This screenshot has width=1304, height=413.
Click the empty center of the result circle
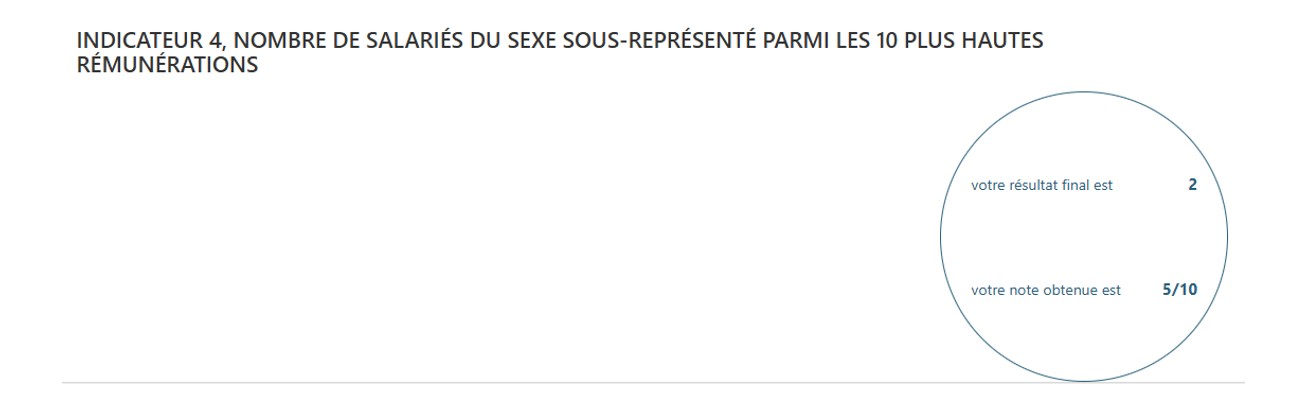[1083, 238]
